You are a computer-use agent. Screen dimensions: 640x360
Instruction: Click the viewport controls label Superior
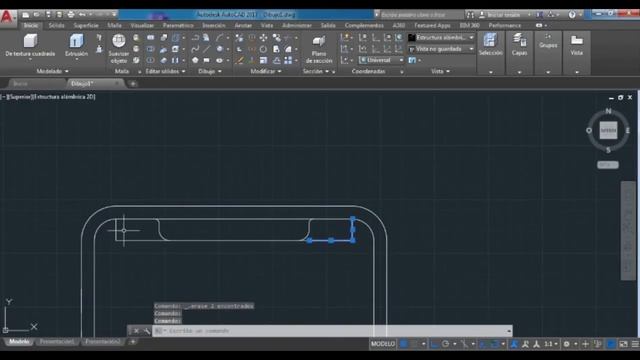point(20,97)
